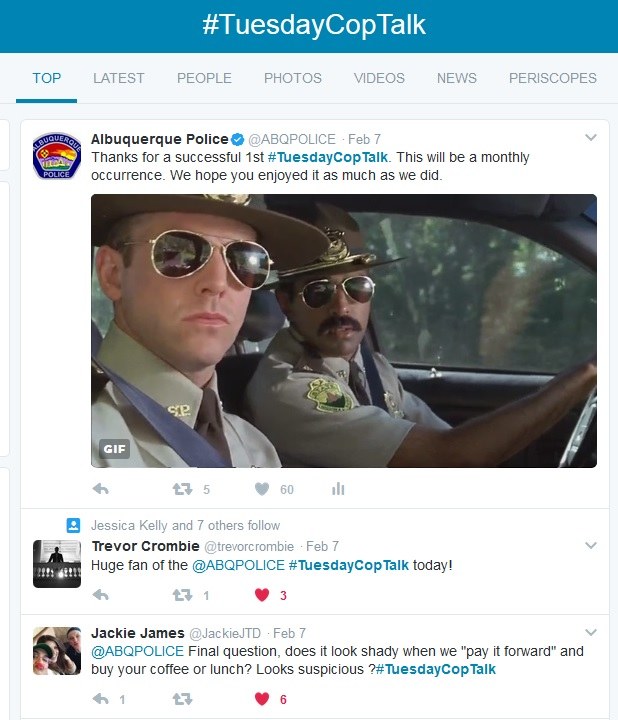Click #TuesdayCopTalk hashtag in Trevor Crombie's tweet
The image size is (618, 720).
348,565
